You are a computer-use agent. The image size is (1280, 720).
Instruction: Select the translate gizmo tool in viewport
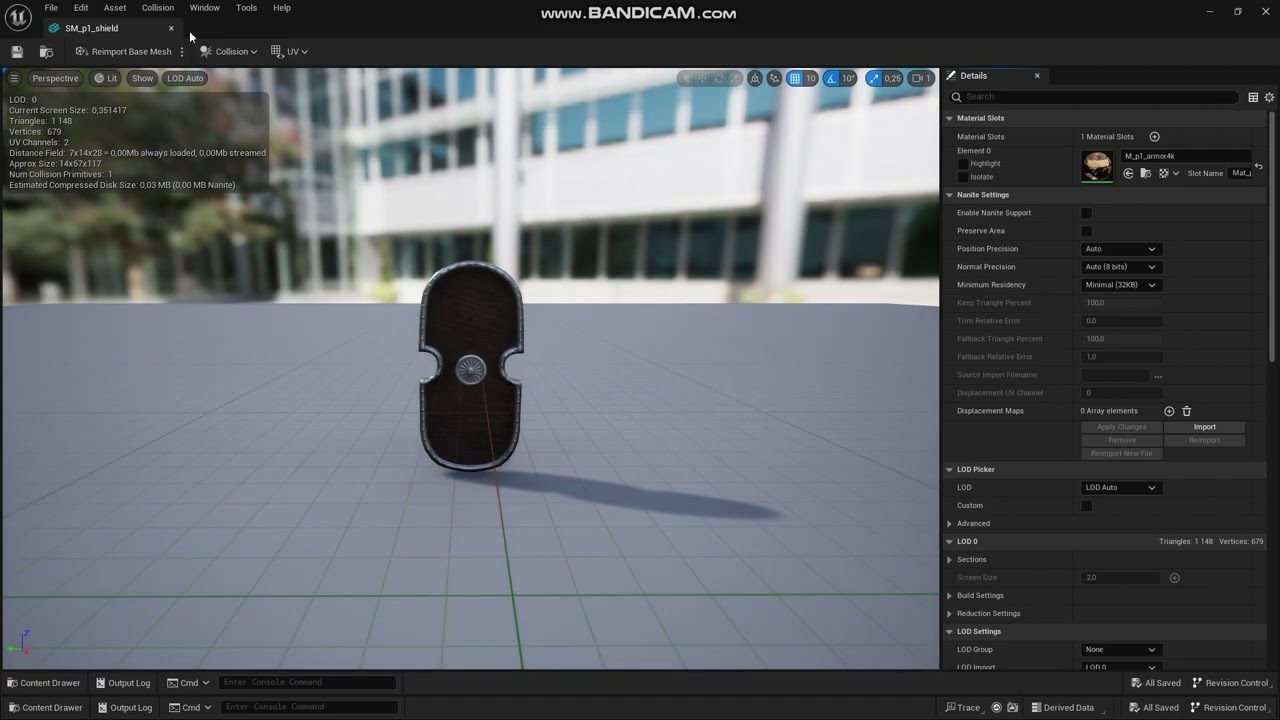(702, 78)
